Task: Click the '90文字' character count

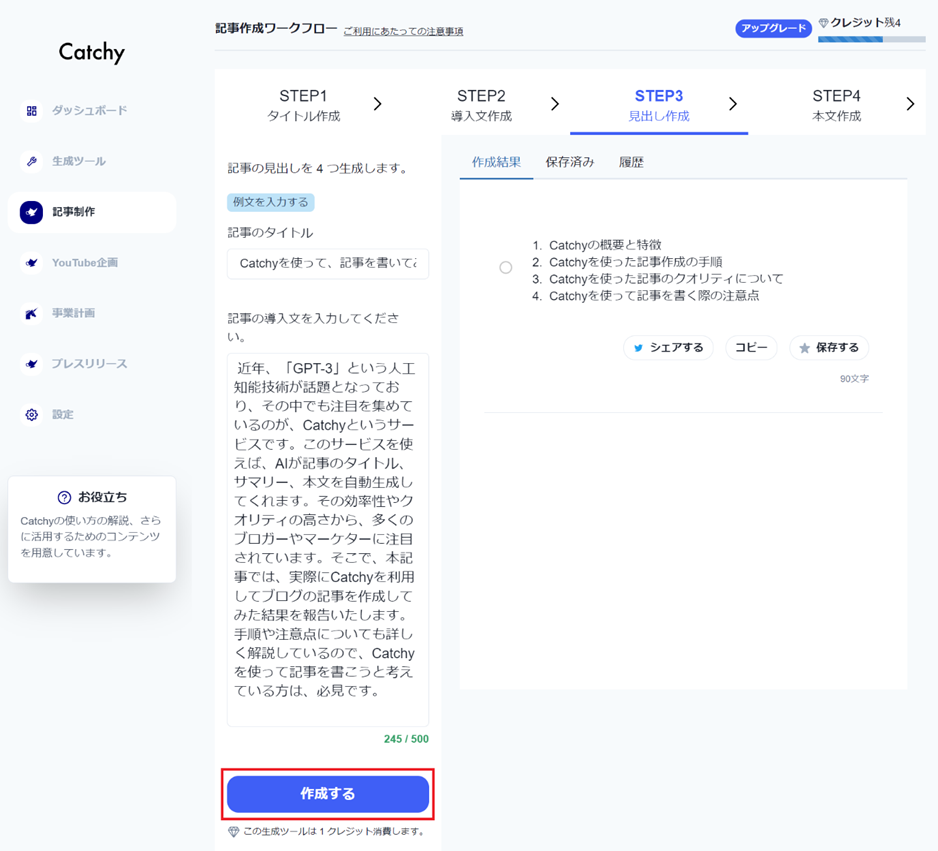Action: 854,379
